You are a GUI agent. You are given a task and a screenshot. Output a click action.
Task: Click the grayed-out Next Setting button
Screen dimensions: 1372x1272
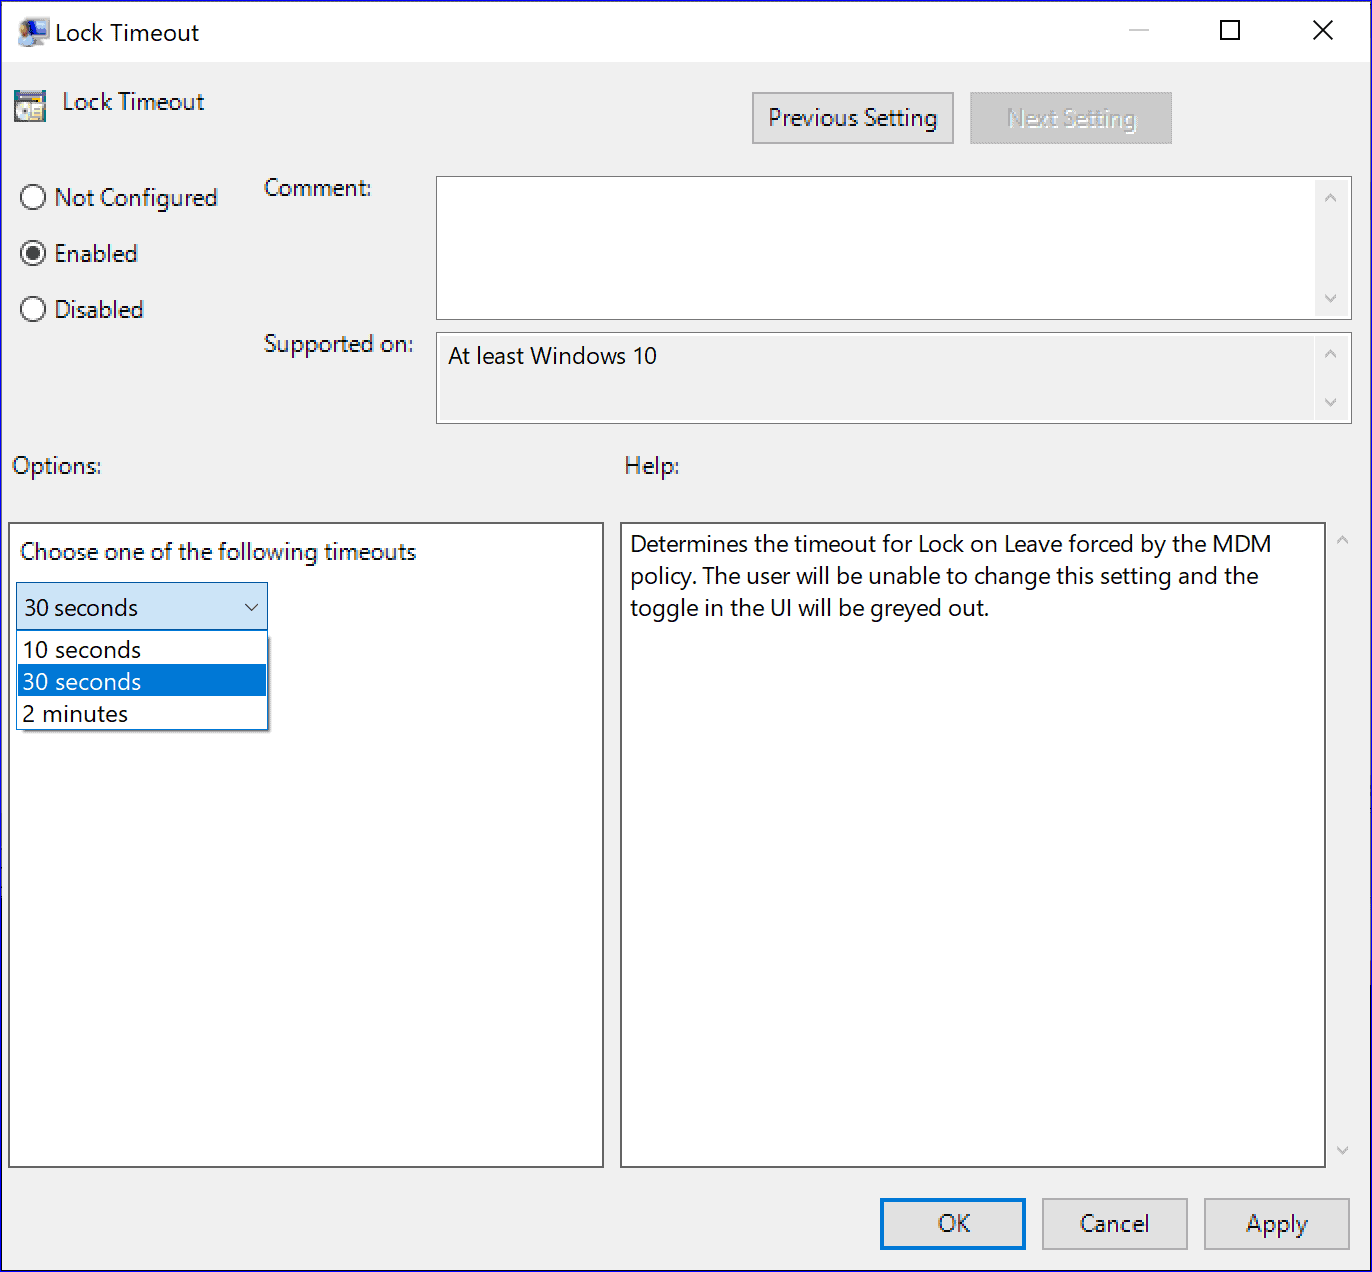[x=1071, y=118]
